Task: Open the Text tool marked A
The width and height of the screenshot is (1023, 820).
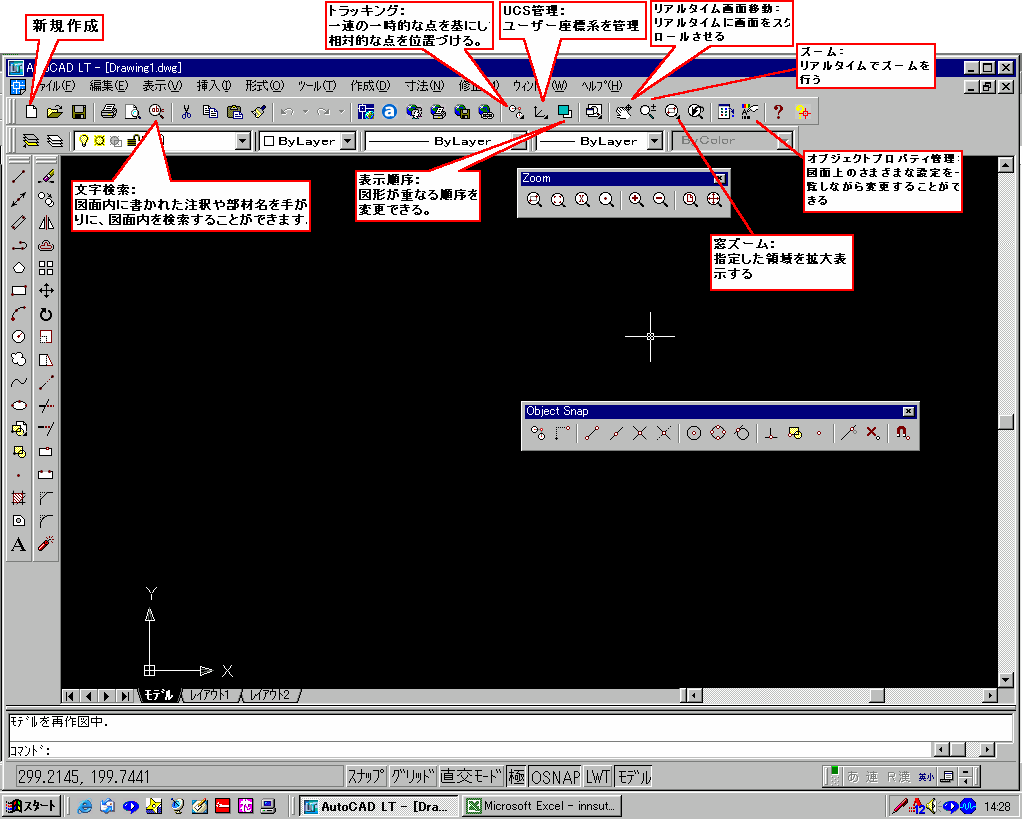Action: (19, 544)
